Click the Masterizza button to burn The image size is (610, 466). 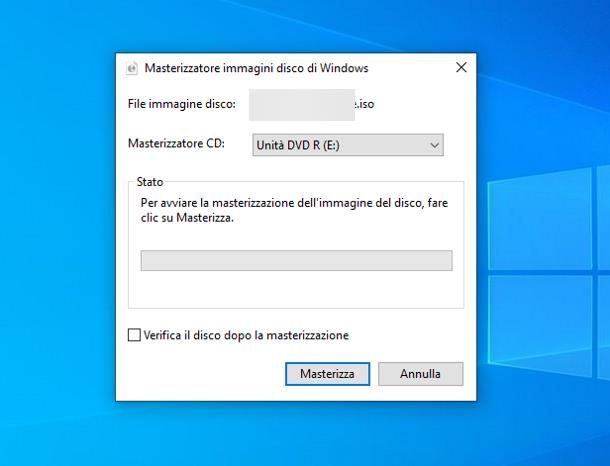pos(327,374)
